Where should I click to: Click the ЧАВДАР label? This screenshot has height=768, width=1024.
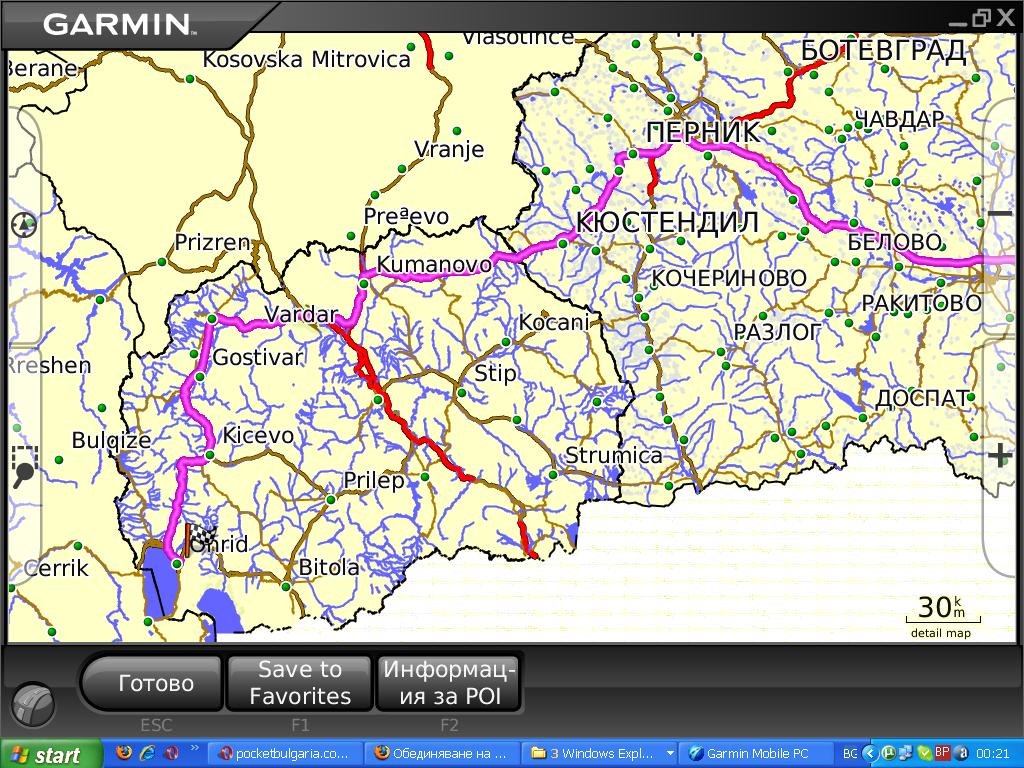coord(899,119)
